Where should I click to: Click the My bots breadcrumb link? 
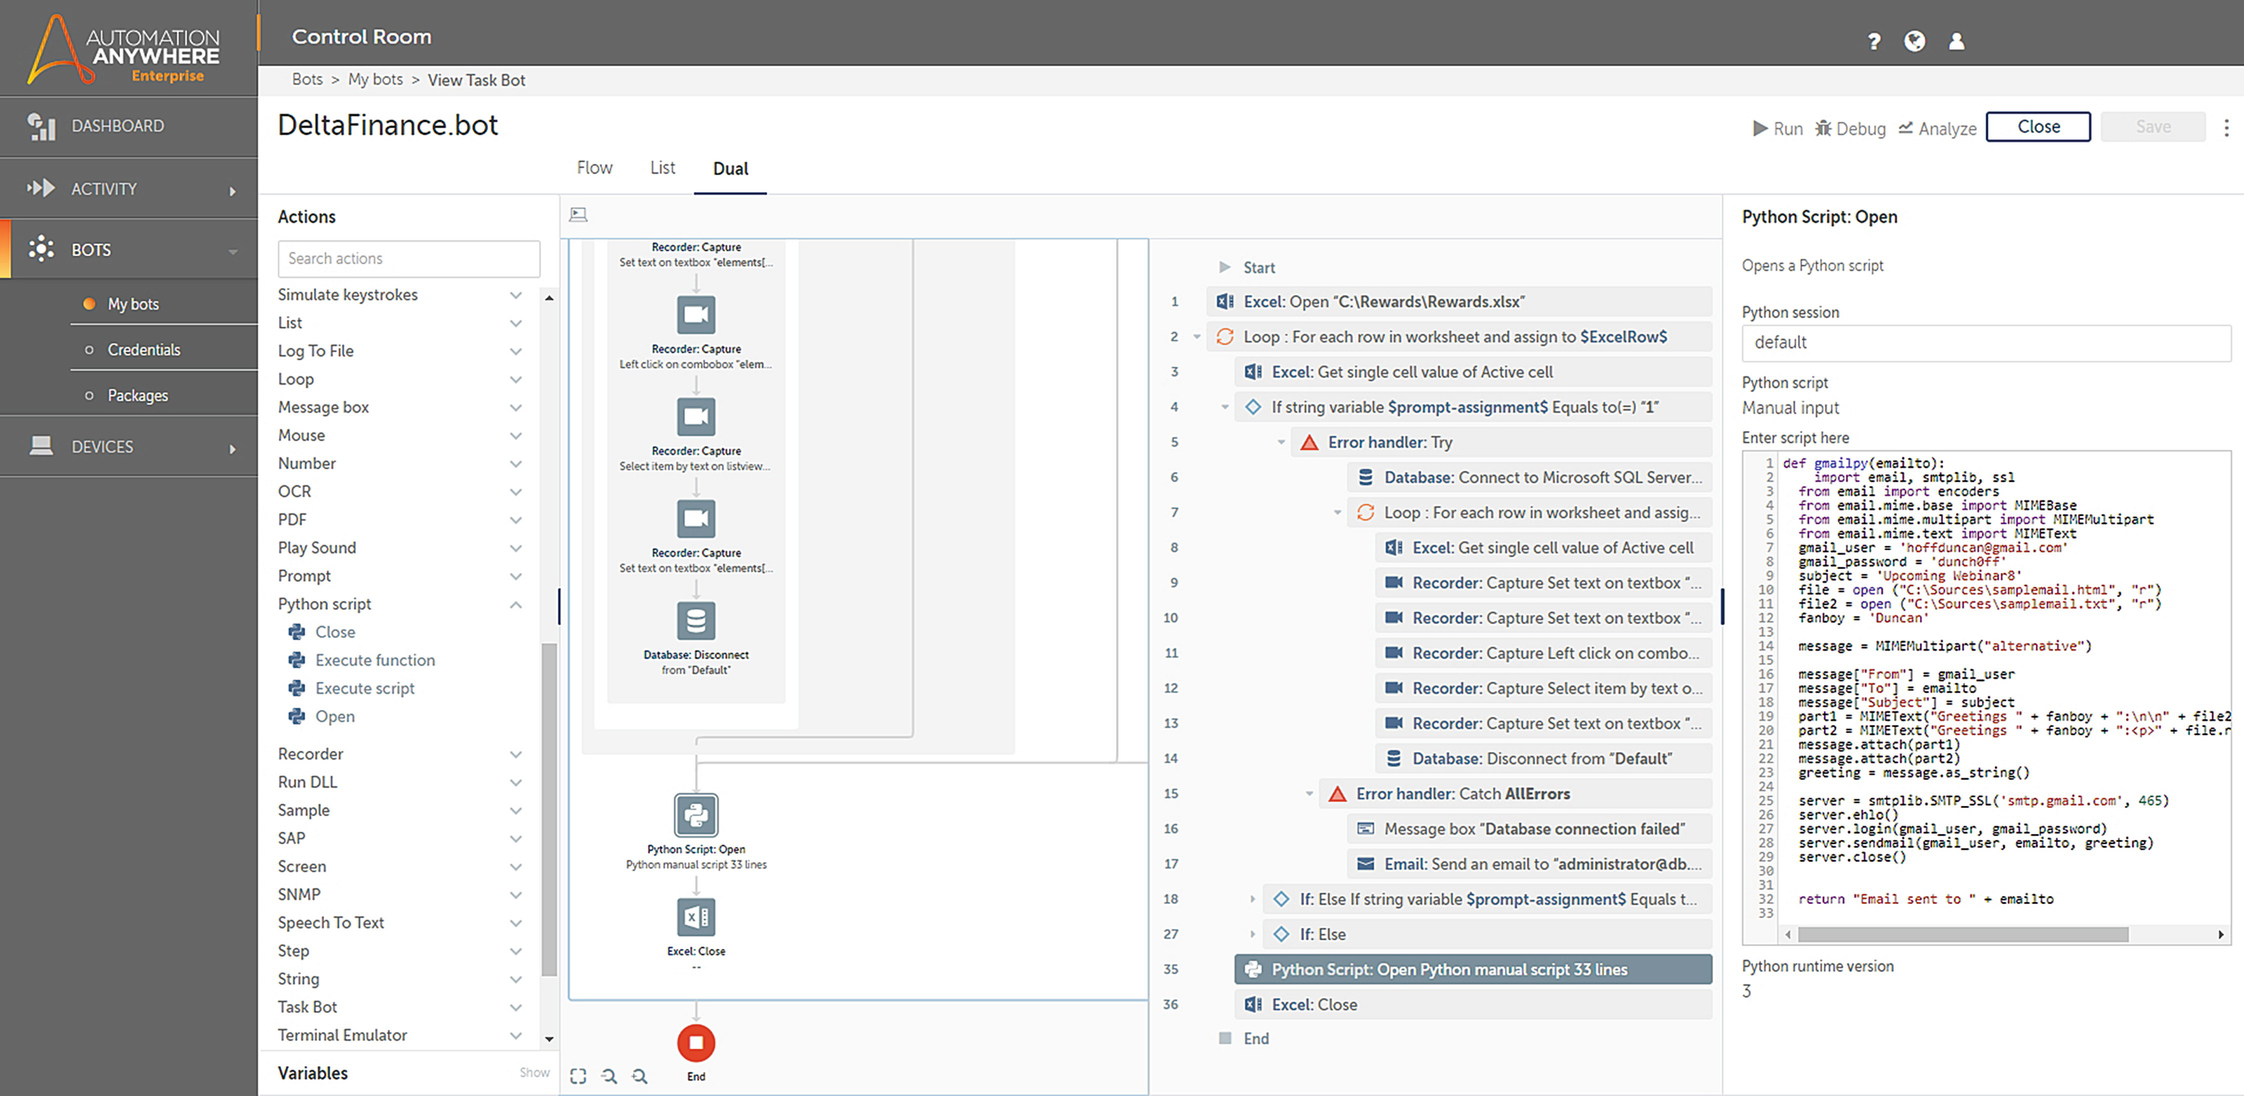[375, 79]
